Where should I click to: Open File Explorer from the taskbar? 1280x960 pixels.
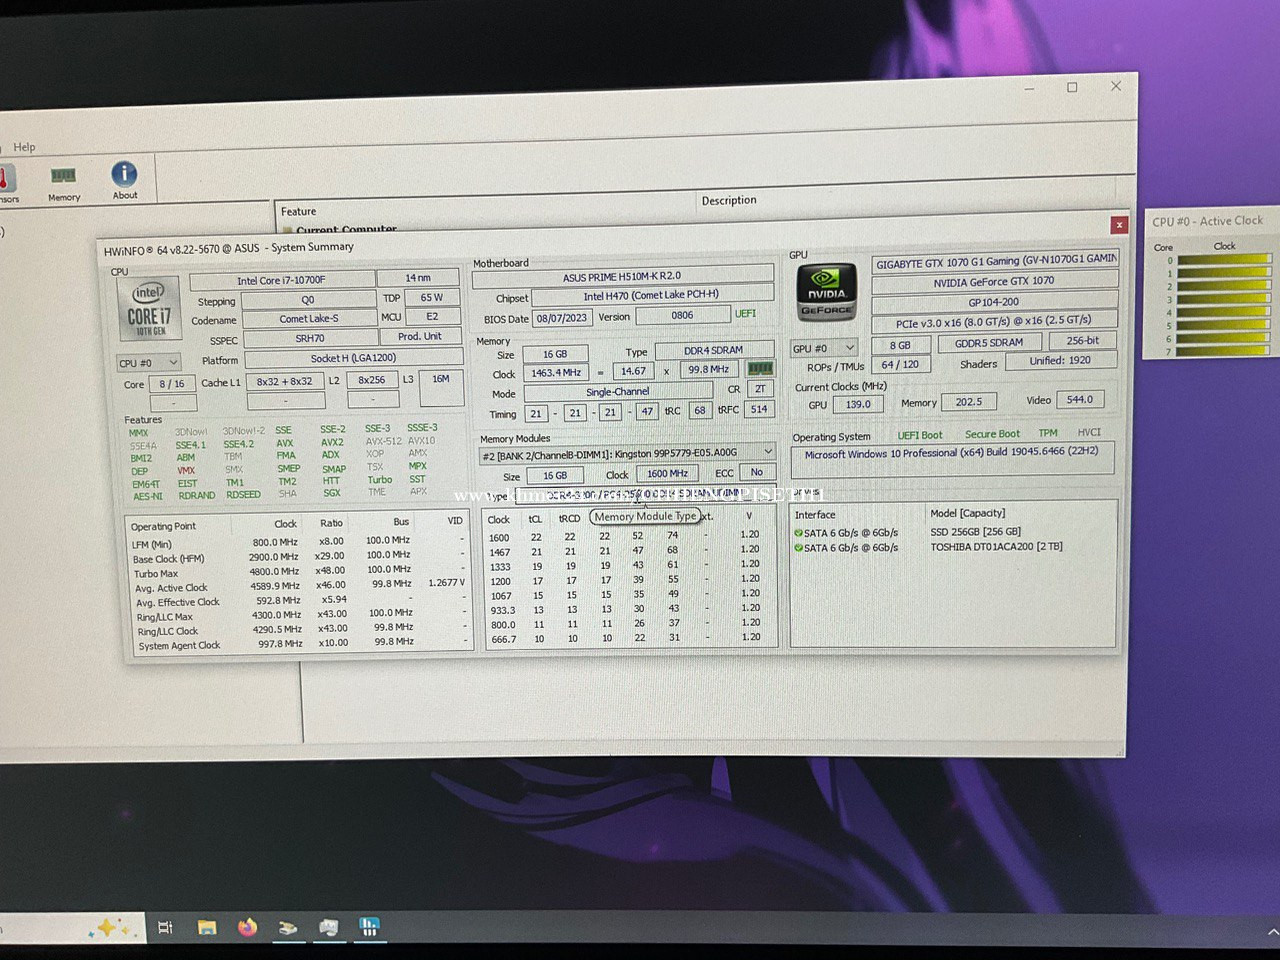point(207,927)
